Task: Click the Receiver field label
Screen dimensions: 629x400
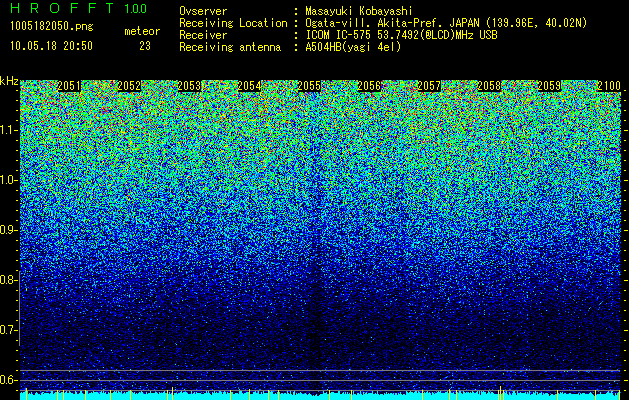Action: point(203,35)
